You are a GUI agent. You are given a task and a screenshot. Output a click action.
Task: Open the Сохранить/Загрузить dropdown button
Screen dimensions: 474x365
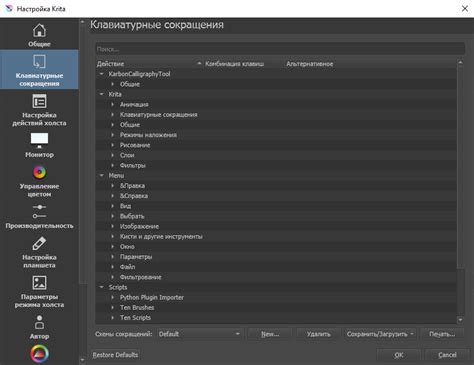pyautogui.click(x=380, y=334)
